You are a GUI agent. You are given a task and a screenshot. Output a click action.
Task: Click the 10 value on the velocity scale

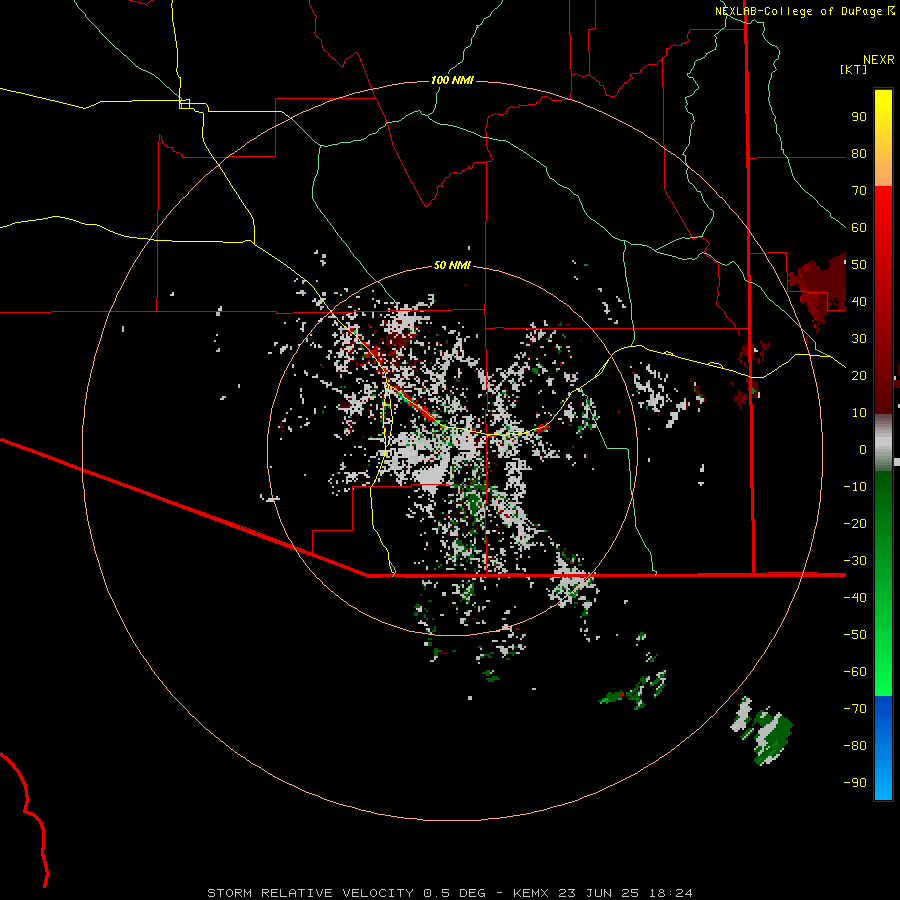tap(859, 413)
